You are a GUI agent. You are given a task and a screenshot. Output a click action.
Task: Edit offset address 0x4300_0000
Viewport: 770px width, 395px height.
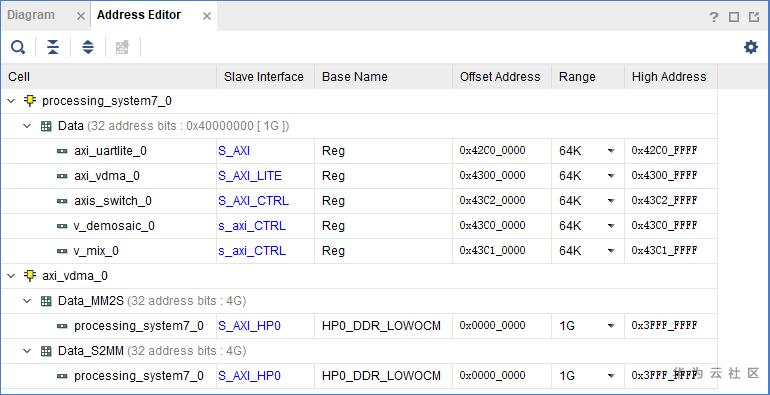(x=493, y=175)
